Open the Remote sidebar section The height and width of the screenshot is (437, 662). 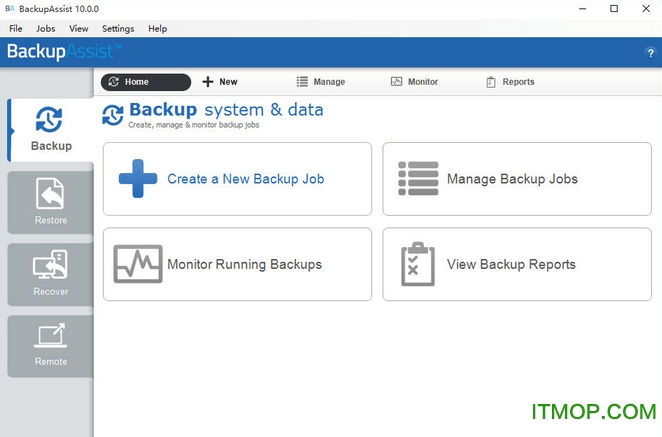click(51, 343)
